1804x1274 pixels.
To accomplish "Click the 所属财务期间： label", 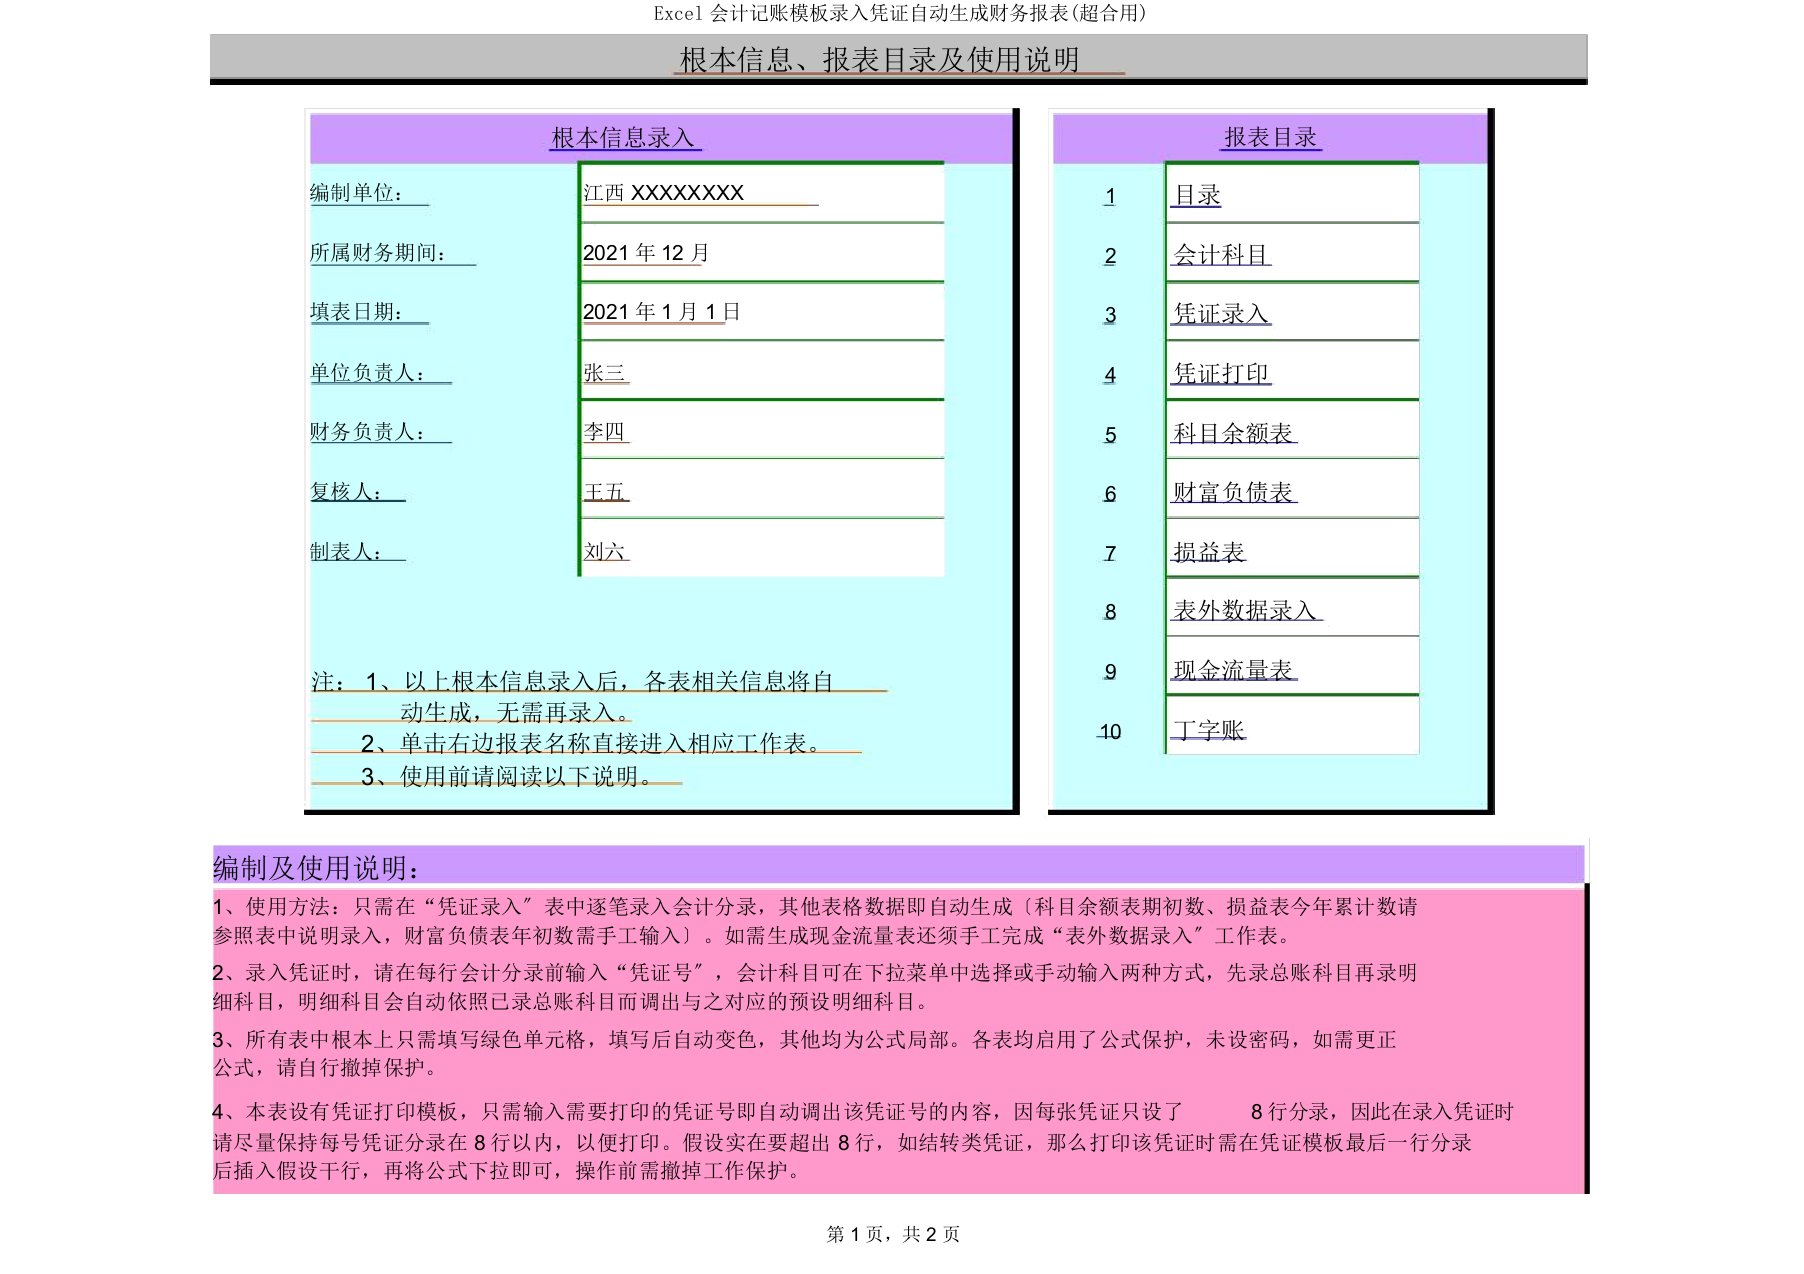I will tap(378, 253).
